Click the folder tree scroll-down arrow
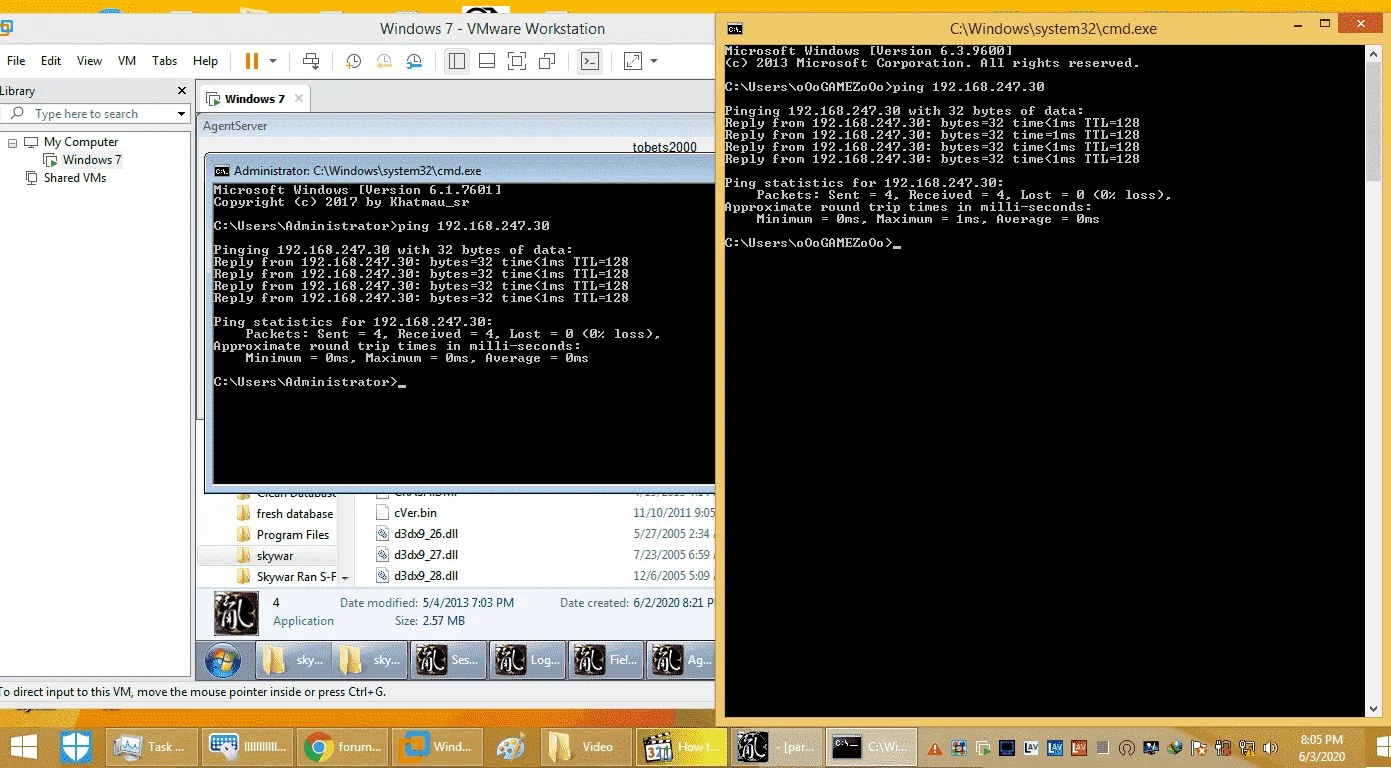This screenshot has width=1391, height=768. [346, 578]
